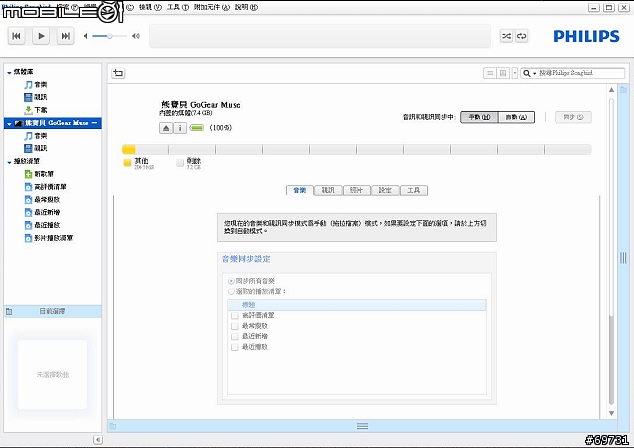
Task: Open the 最近播放 playlist in the sidebar
Action: click(x=42, y=225)
